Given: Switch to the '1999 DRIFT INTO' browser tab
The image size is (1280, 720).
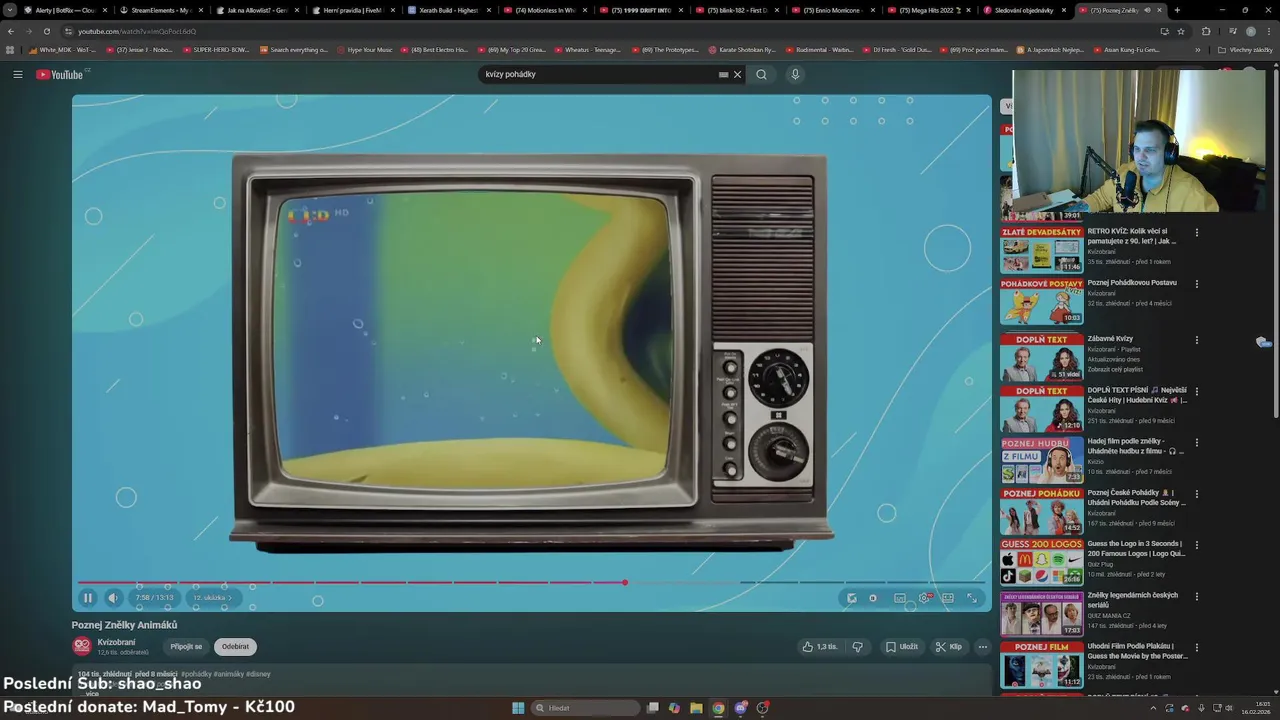Looking at the screenshot, I should [x=640, y=10].
